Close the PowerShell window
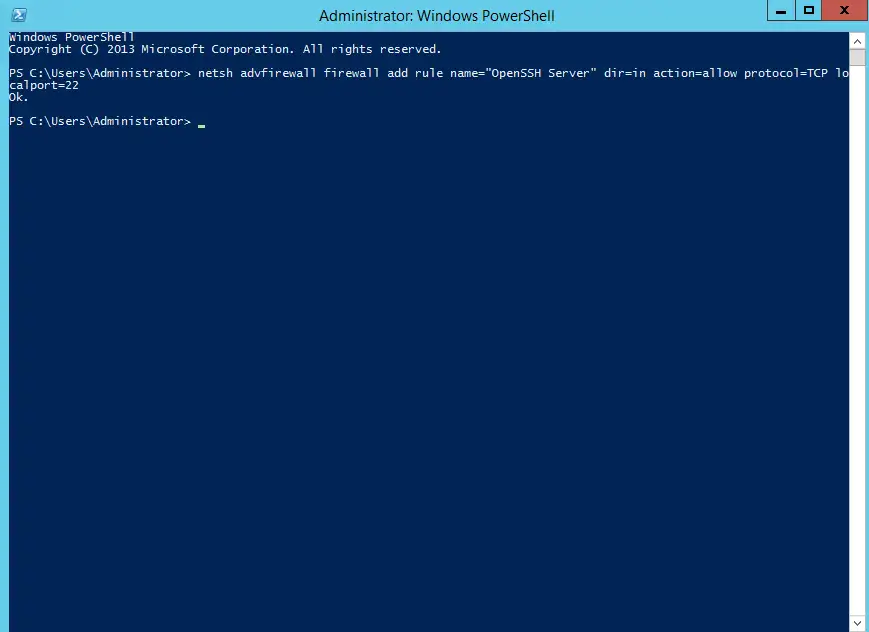This screenshot has height=632, width=869. [843, 11]
